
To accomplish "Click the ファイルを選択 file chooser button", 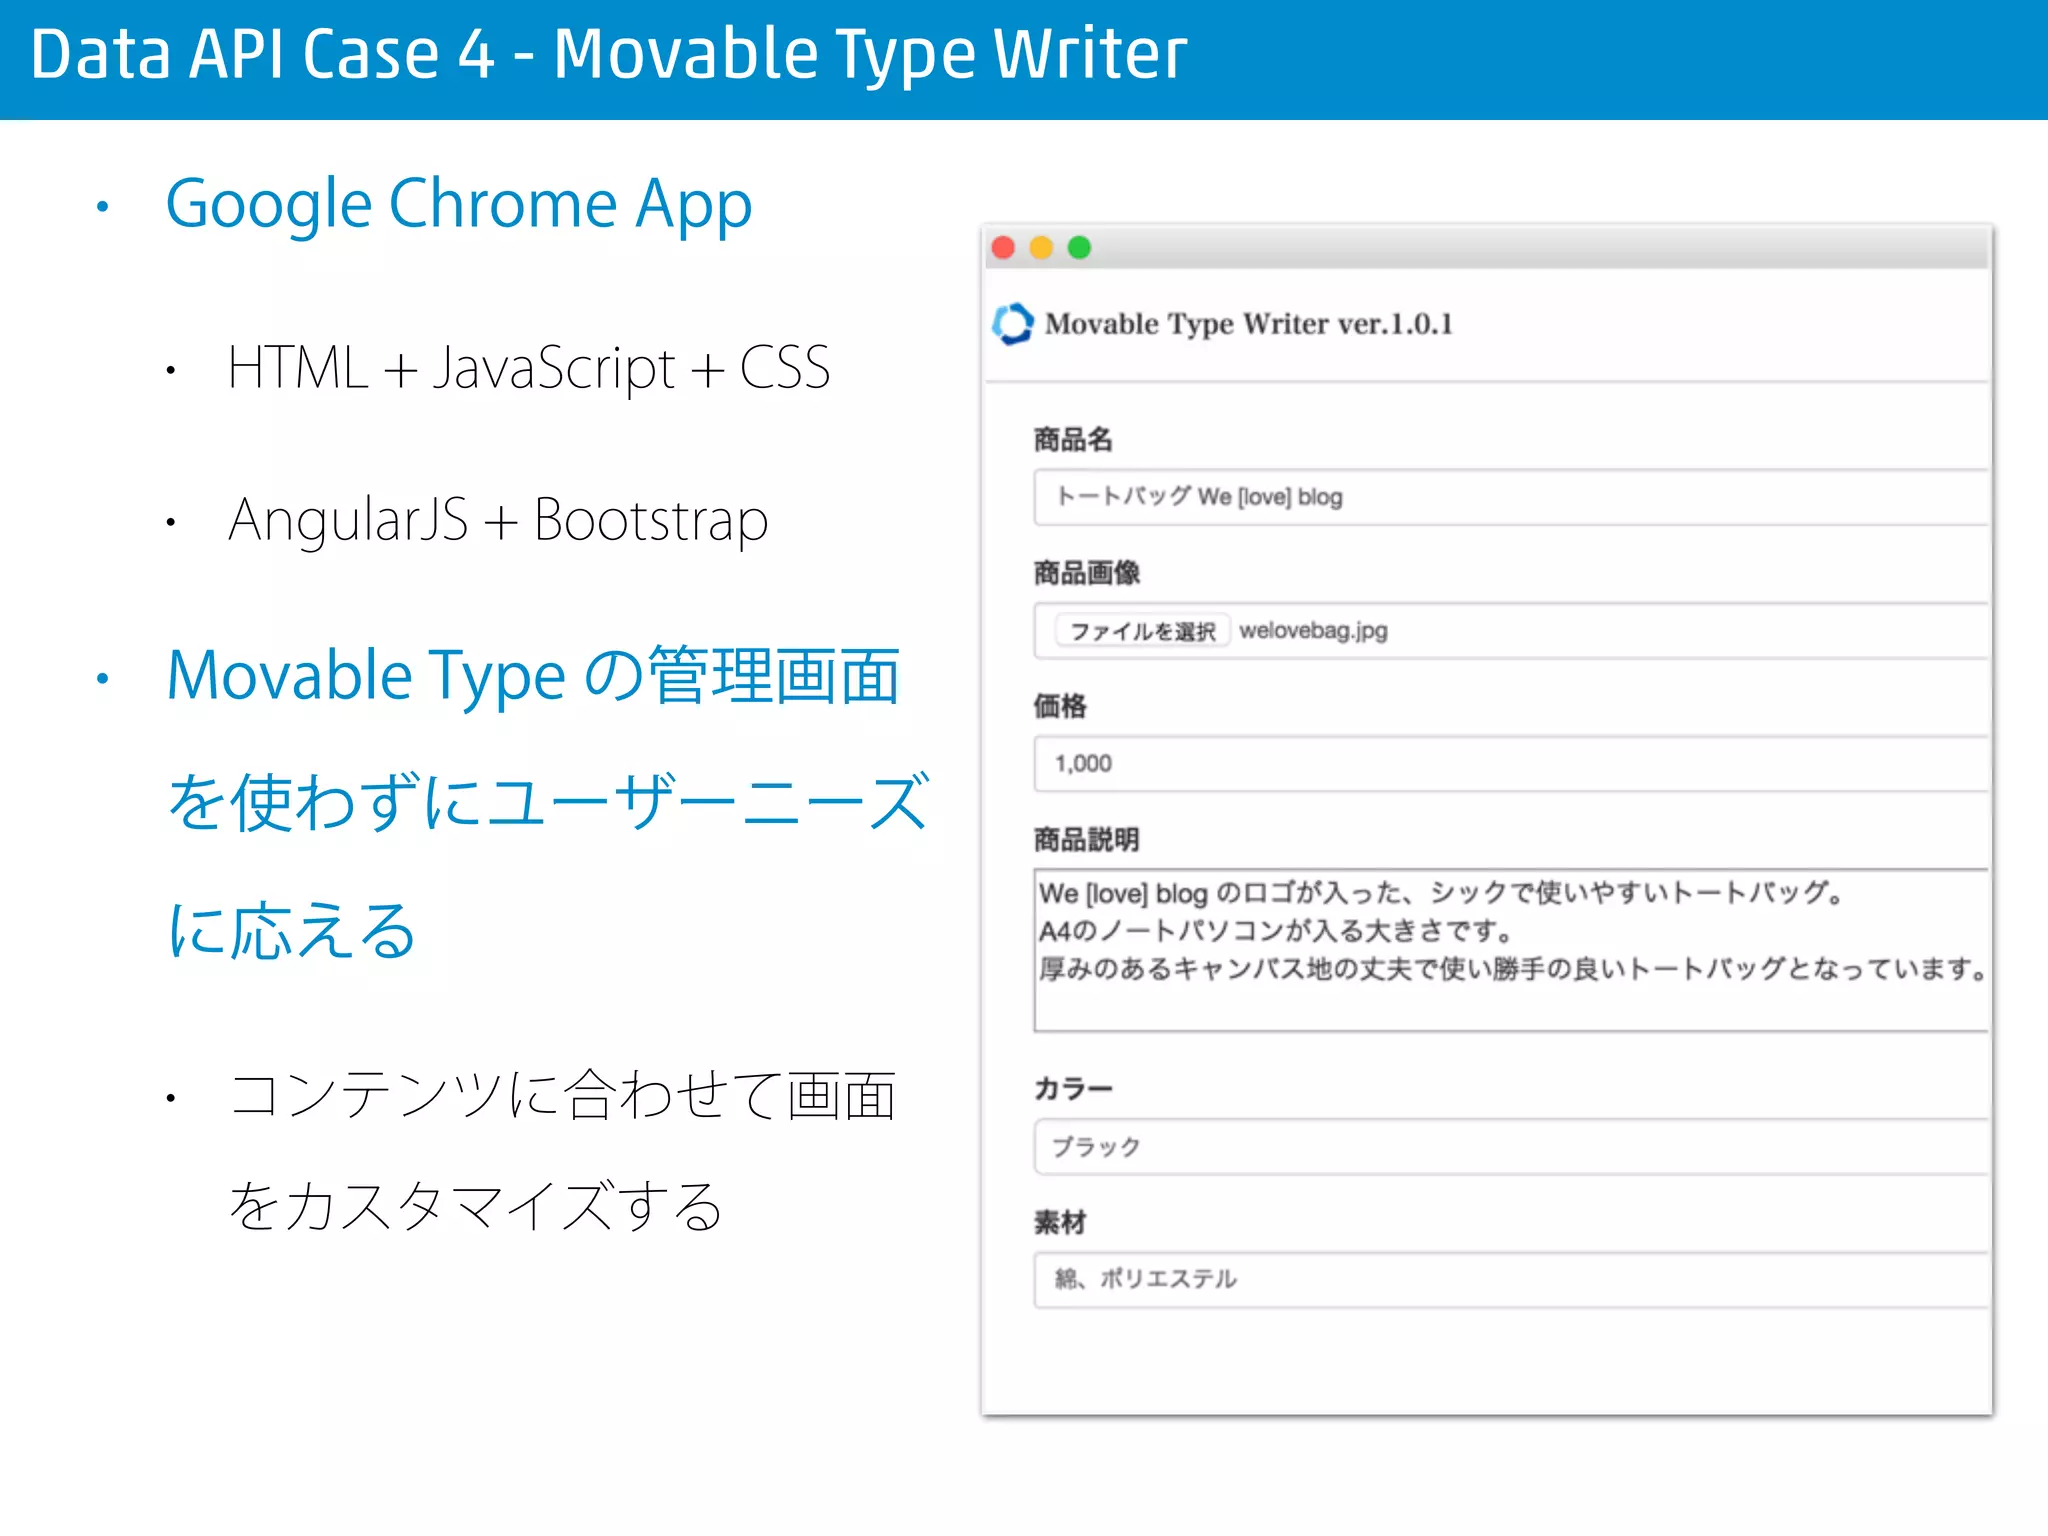I will click(x=1142, y=631).
